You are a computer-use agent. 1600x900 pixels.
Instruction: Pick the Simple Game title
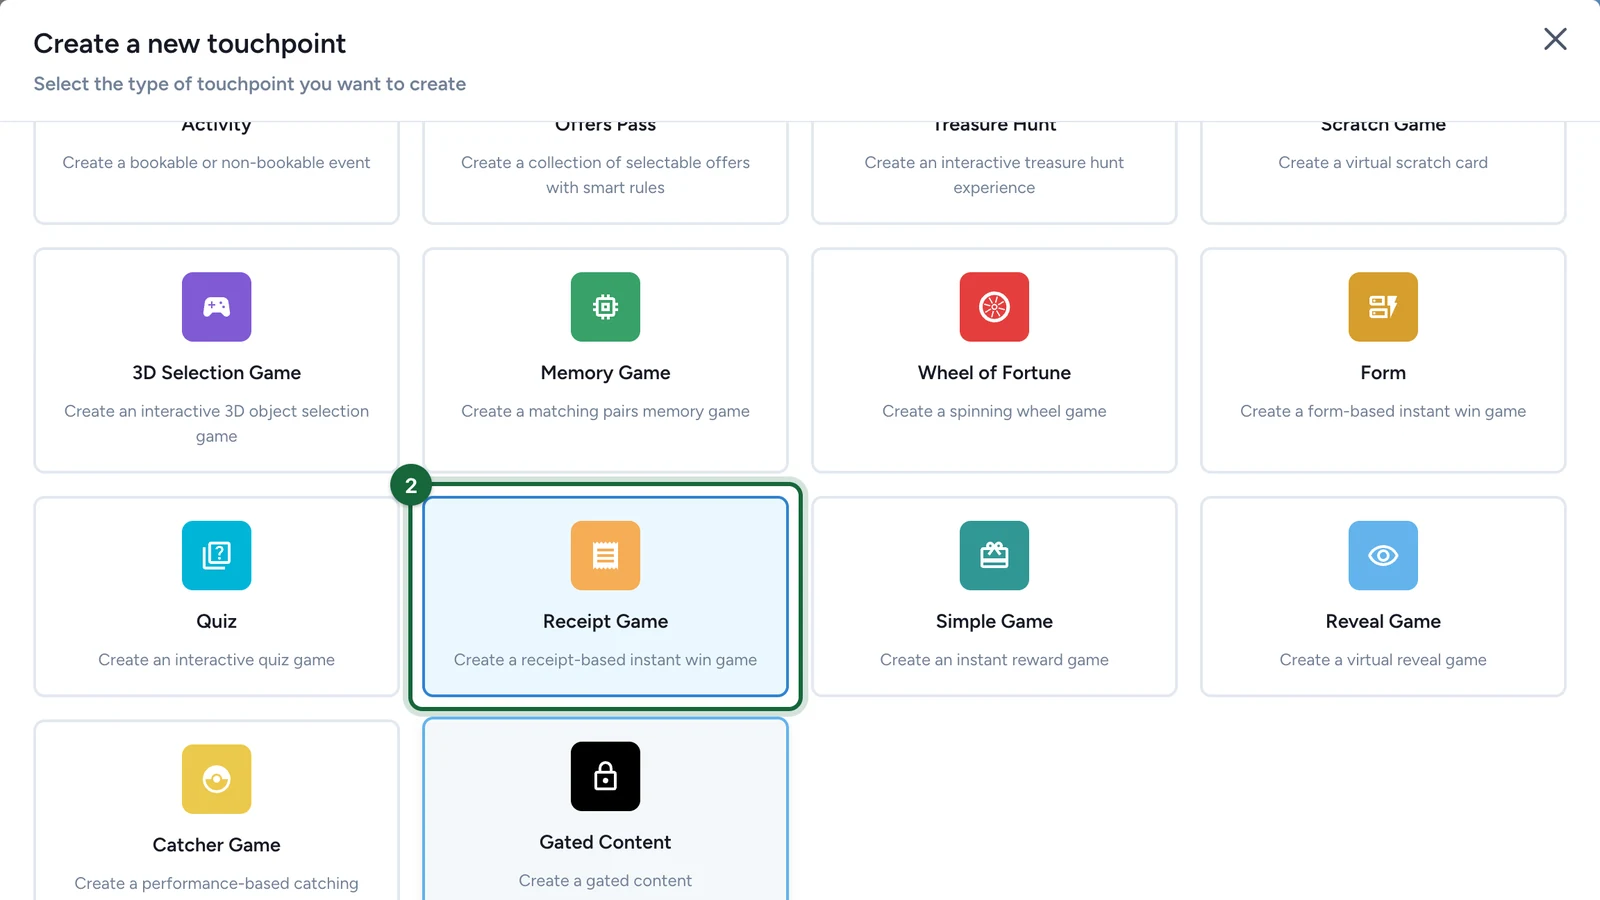pos(994,622)
